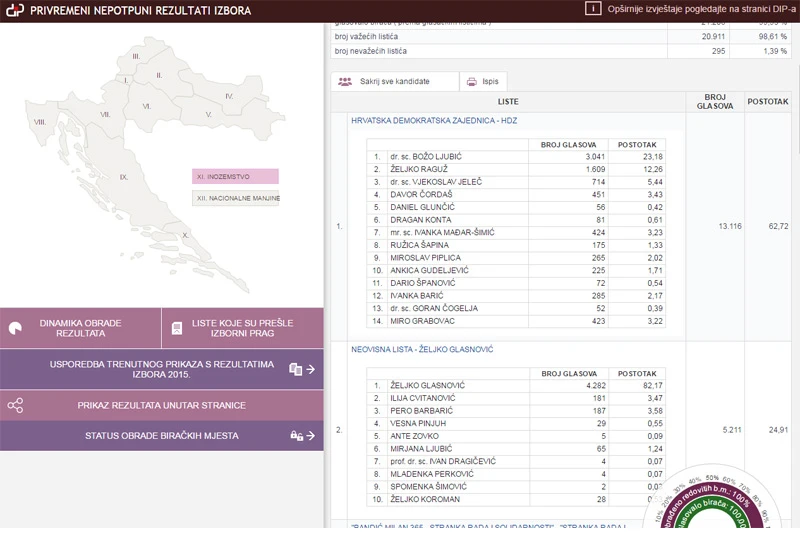Click candidate ANTE ZOVKO
Viewport: 800px width, 533px height.
[414, 436]
